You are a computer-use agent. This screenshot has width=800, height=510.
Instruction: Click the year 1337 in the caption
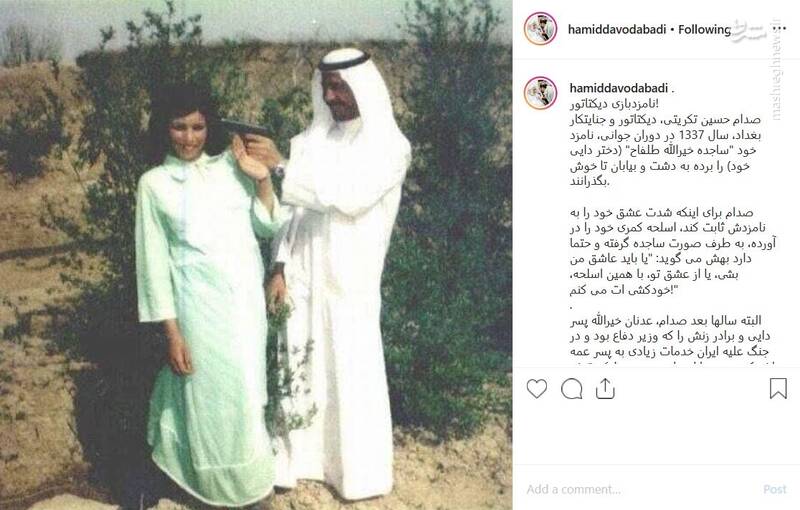(692, 135)
